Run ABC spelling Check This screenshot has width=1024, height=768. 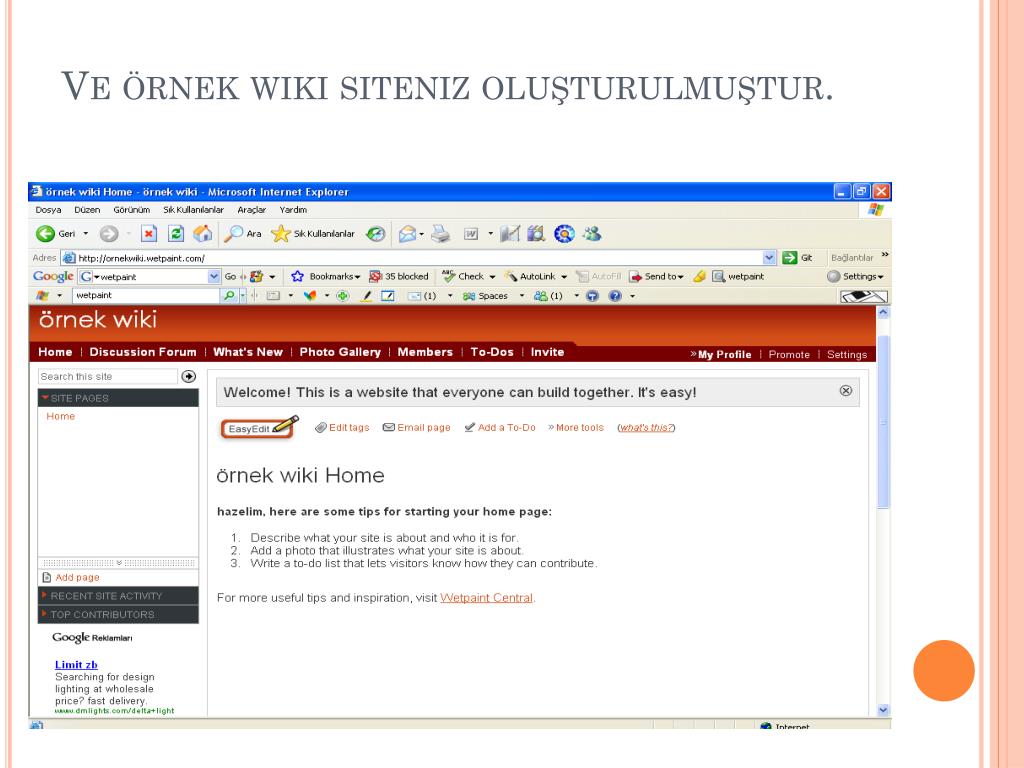463,276
